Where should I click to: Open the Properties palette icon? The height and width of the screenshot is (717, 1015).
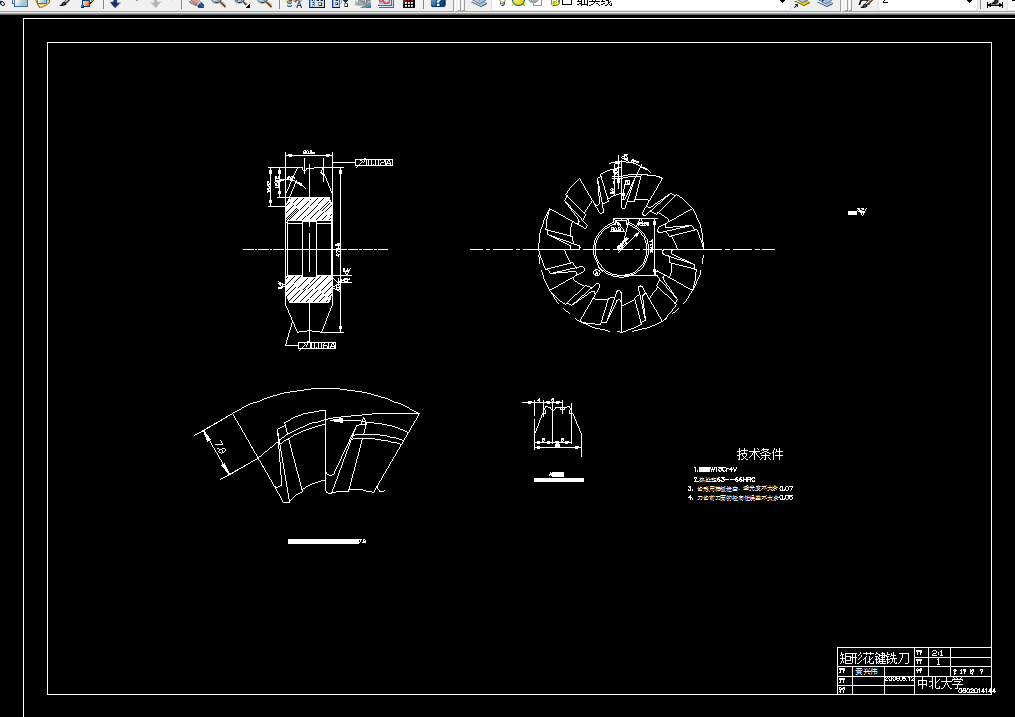[294, 3]
